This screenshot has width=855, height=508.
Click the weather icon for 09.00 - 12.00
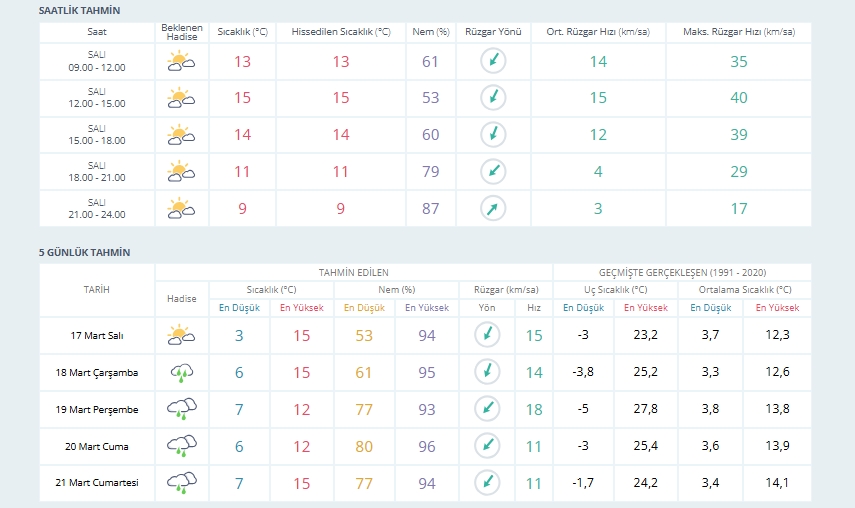(x=181, y=62)
